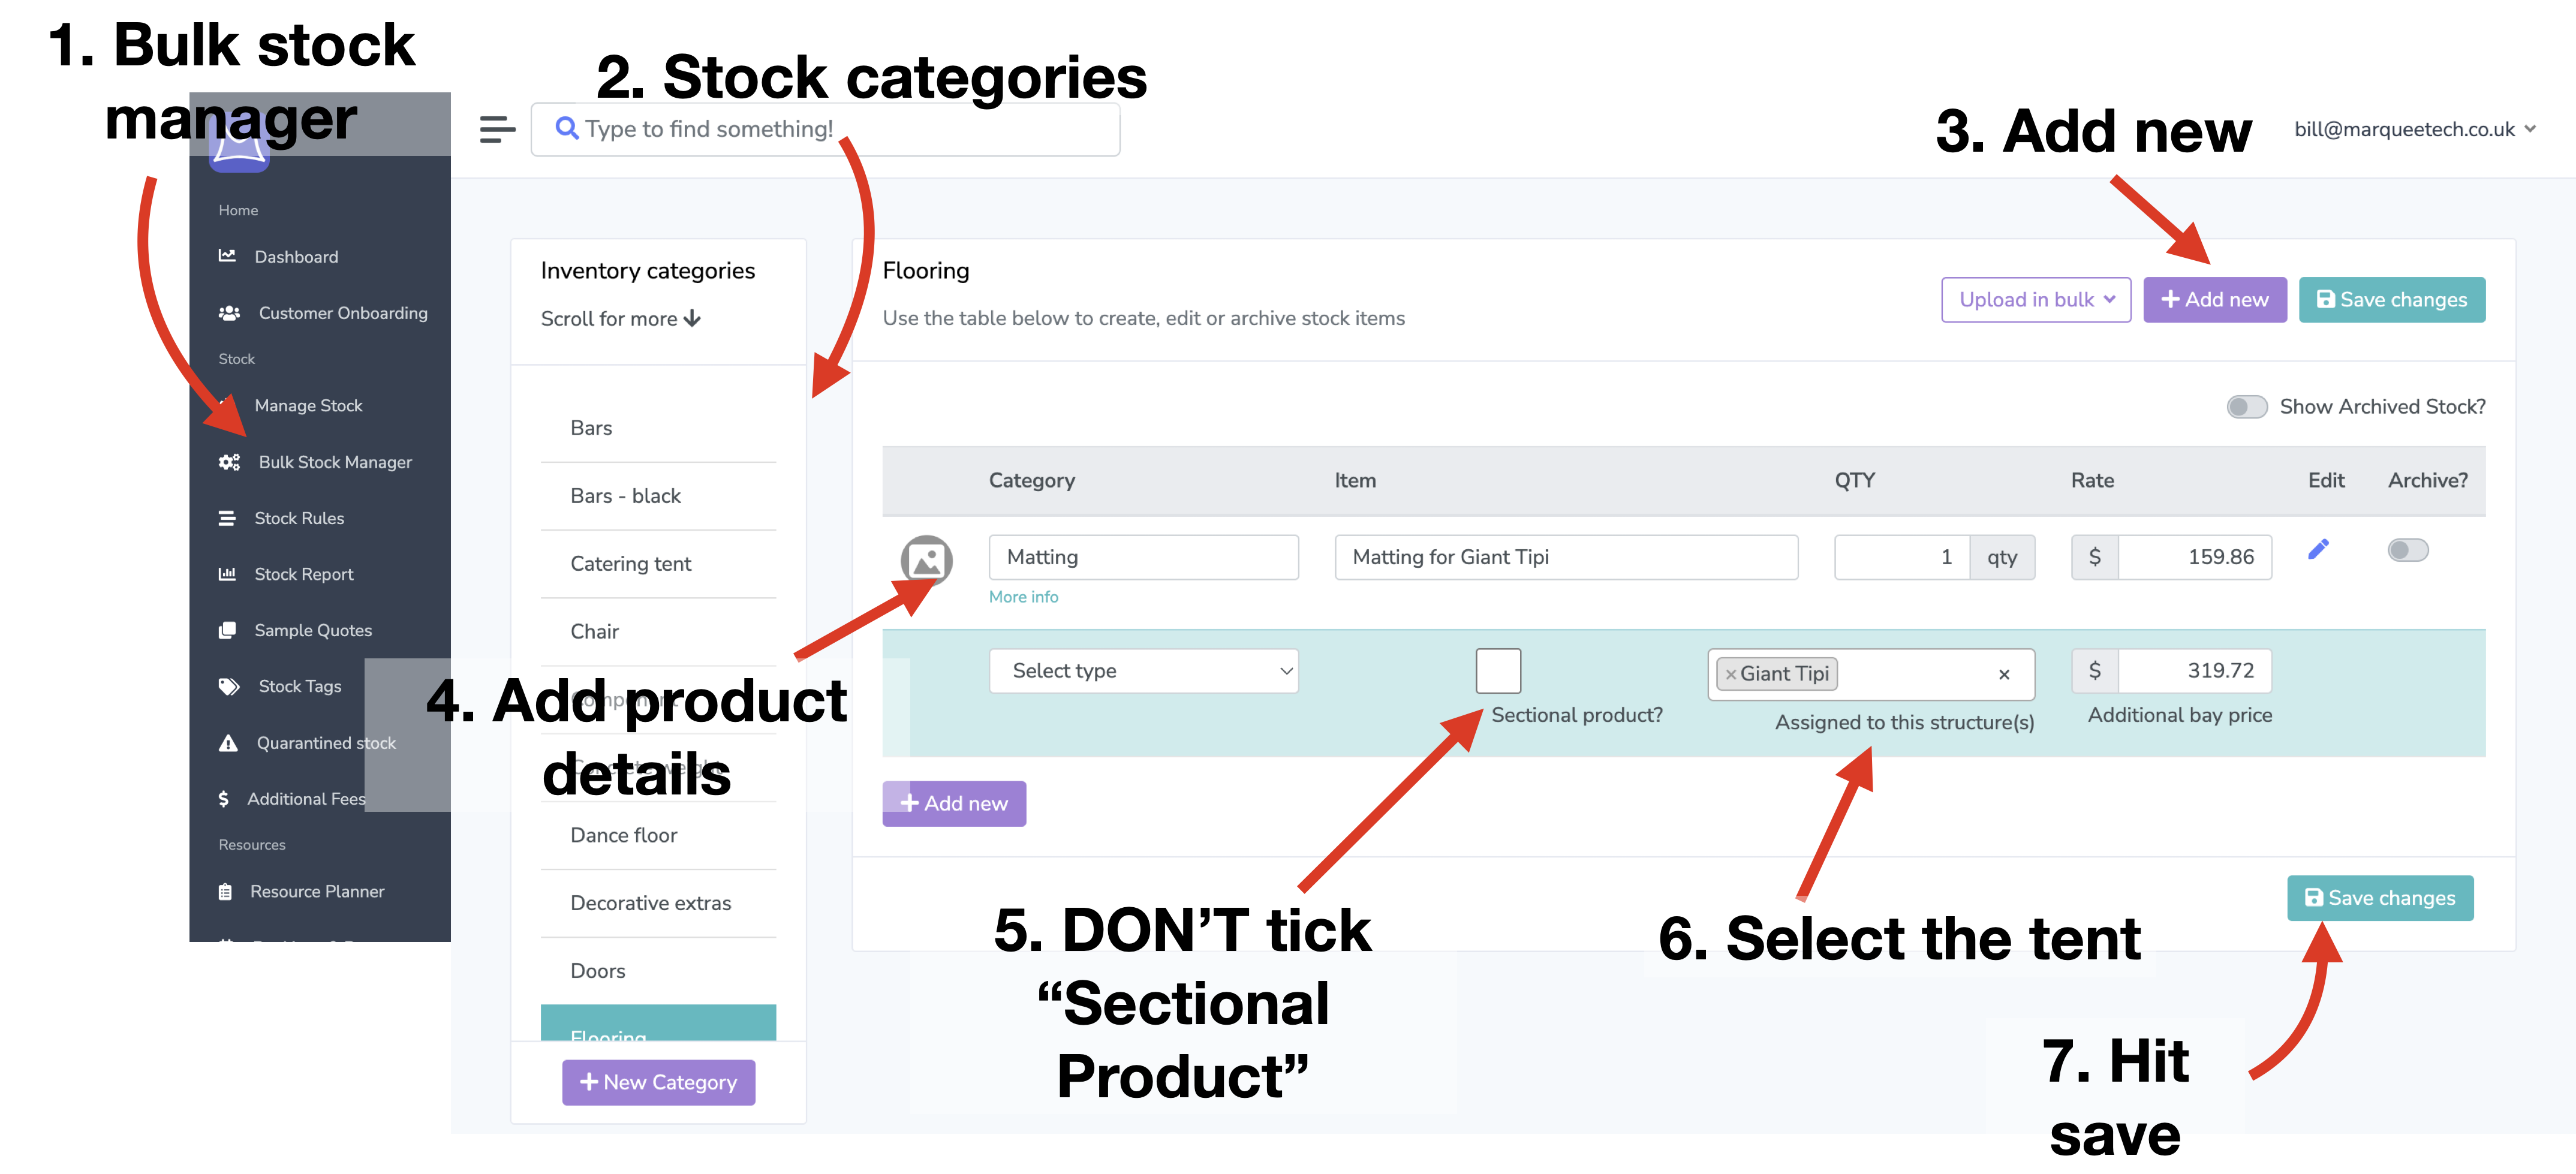Click the Stock Tags tag icon
This screenshot has width=2576, height=1174.
click(x=229, y=686)
